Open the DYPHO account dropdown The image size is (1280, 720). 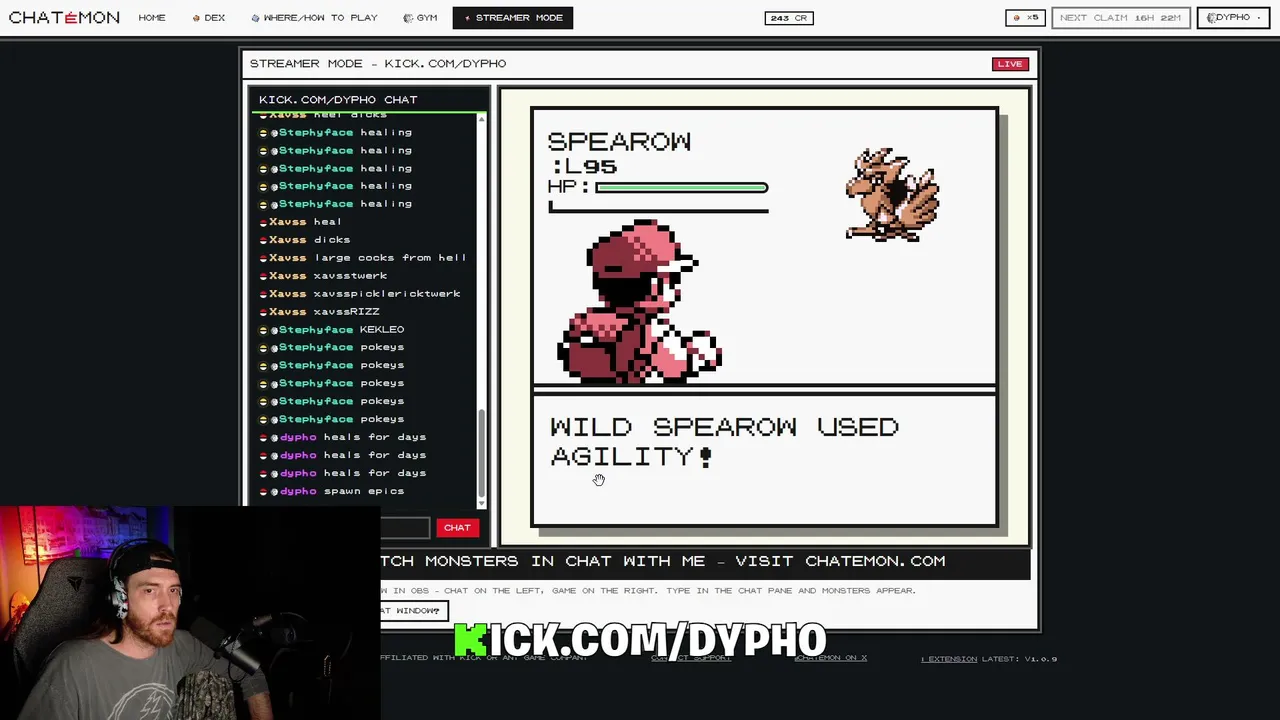point(1233,17)
